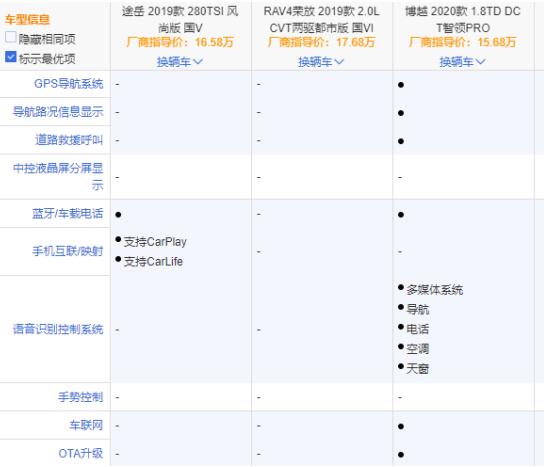Open the OTA升级 parameter link

coord(81,453)
